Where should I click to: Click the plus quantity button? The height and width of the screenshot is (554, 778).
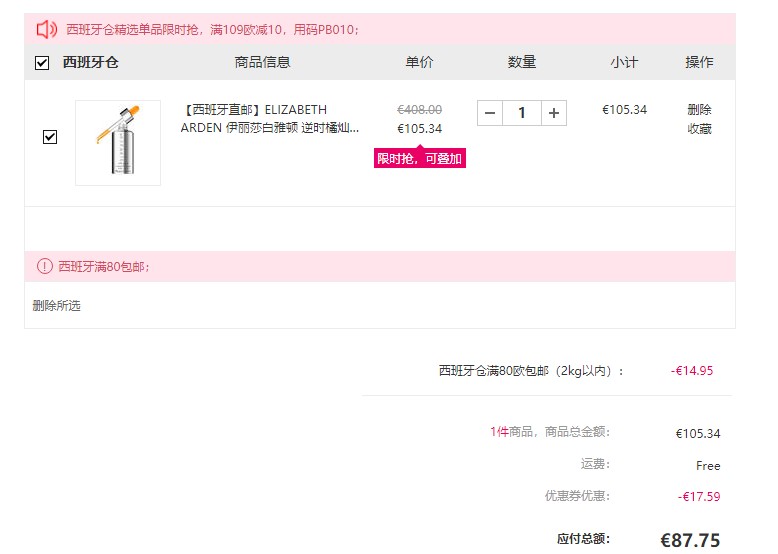[x=554, y=113]
